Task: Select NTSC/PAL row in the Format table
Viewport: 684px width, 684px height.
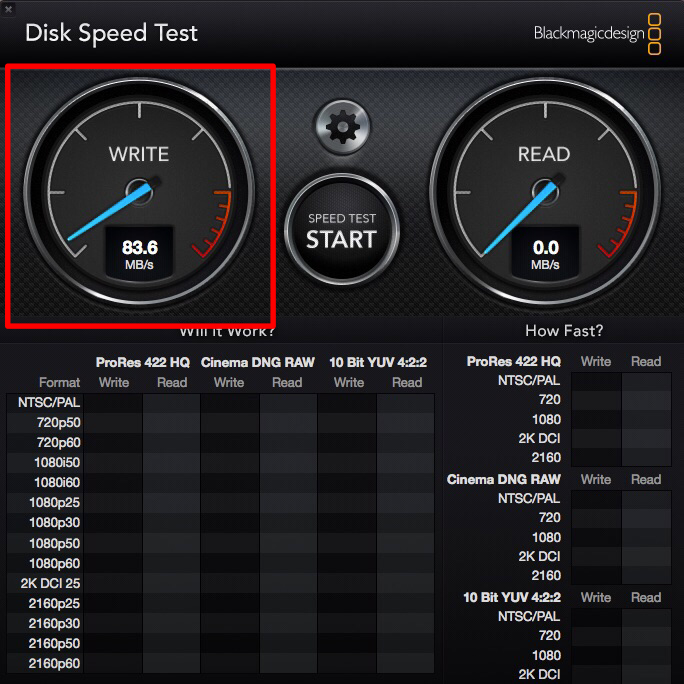Action: (x=220, y=402)
